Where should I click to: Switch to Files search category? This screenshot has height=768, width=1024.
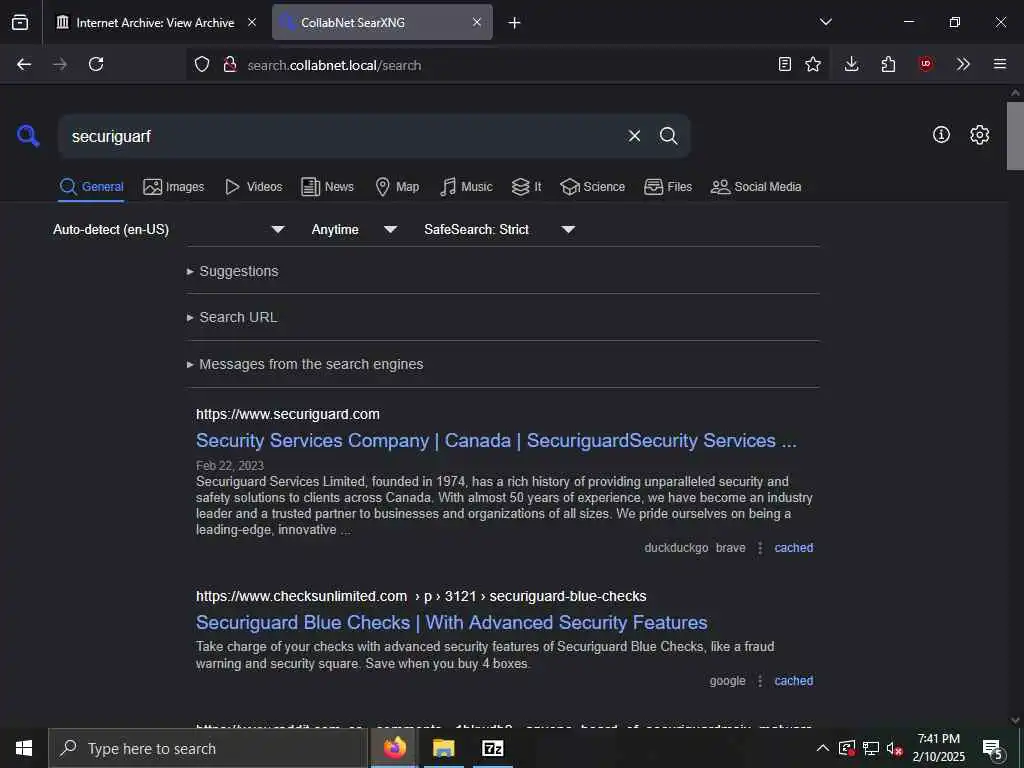(x=667, y=187)
